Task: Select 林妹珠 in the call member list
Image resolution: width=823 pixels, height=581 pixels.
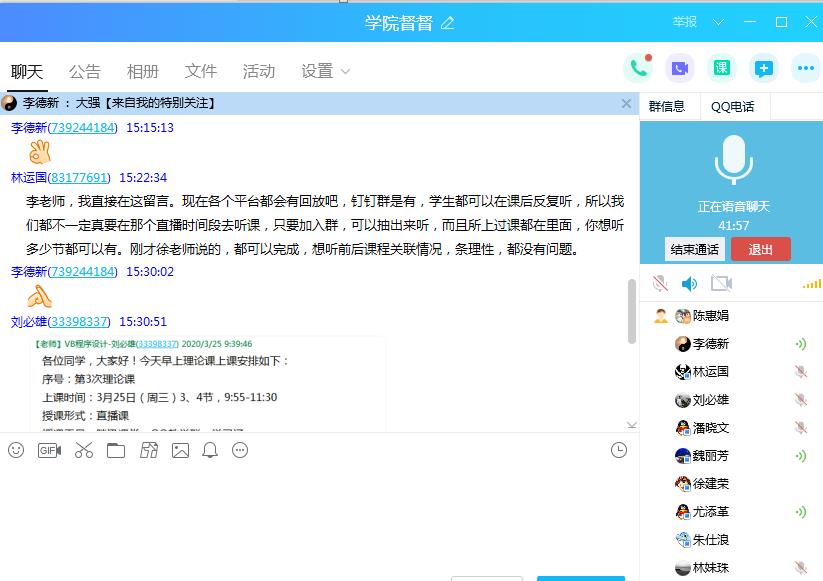Action: click(x=710, y=567)
